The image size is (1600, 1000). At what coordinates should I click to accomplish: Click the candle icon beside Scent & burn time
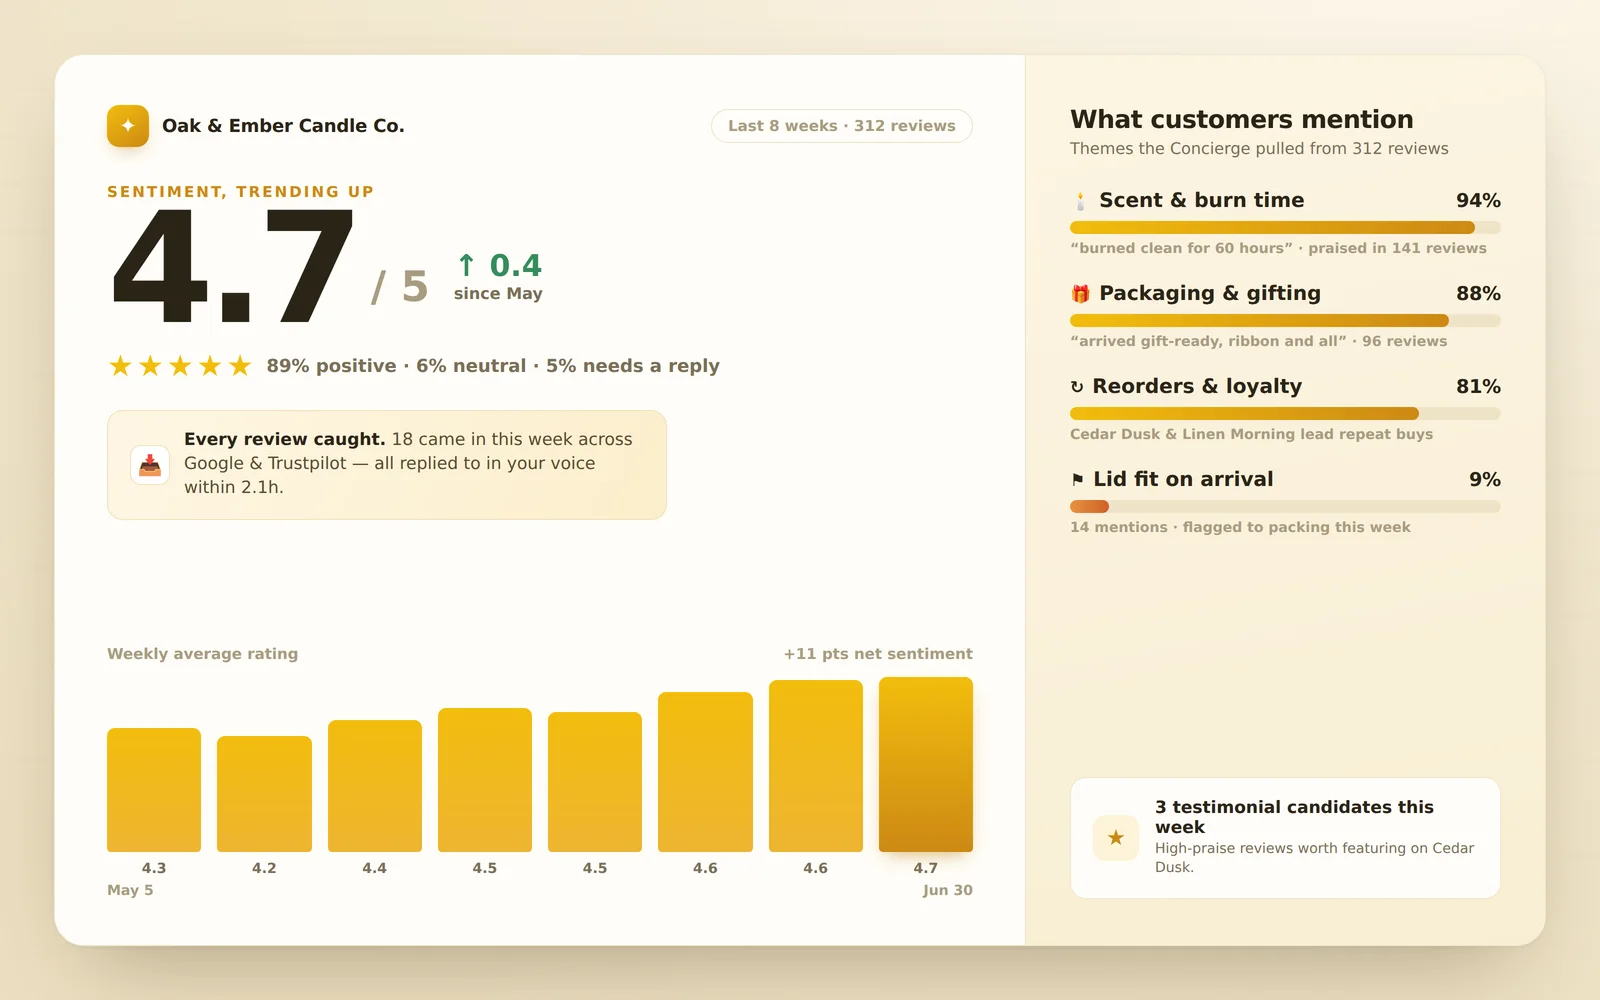coord(1080,201)
